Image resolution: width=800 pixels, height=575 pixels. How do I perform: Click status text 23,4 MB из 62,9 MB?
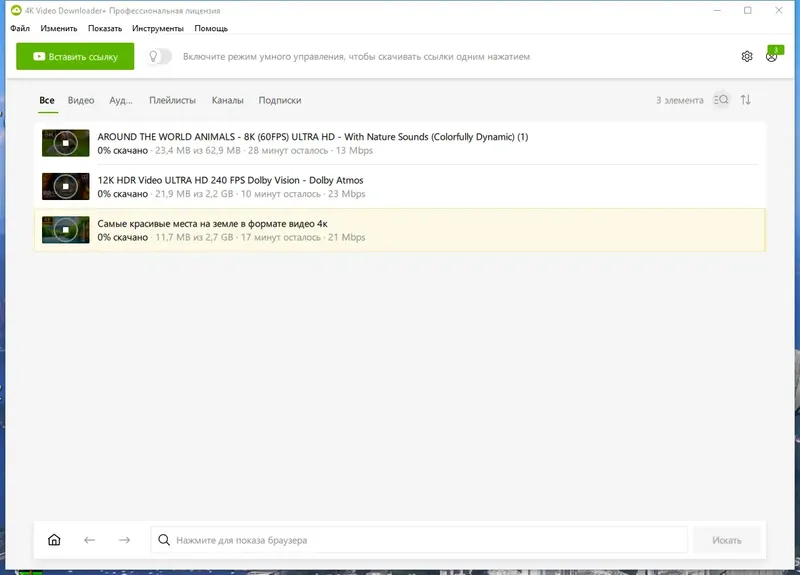[x=198, y=151]
